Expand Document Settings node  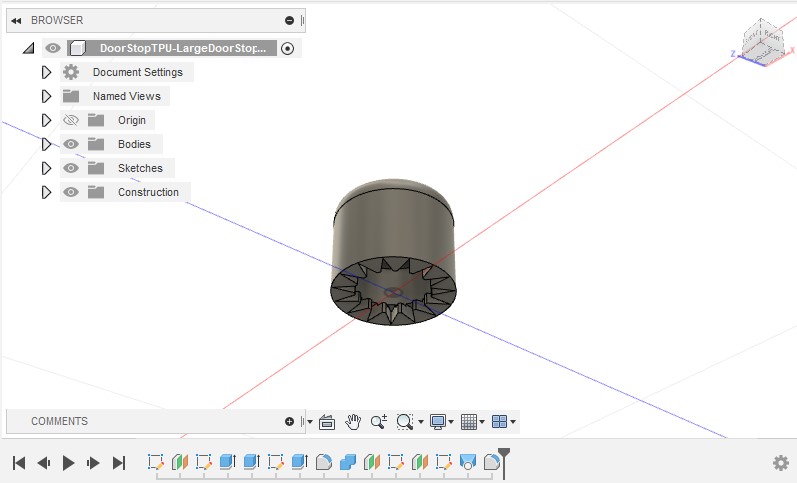(46, 72)
